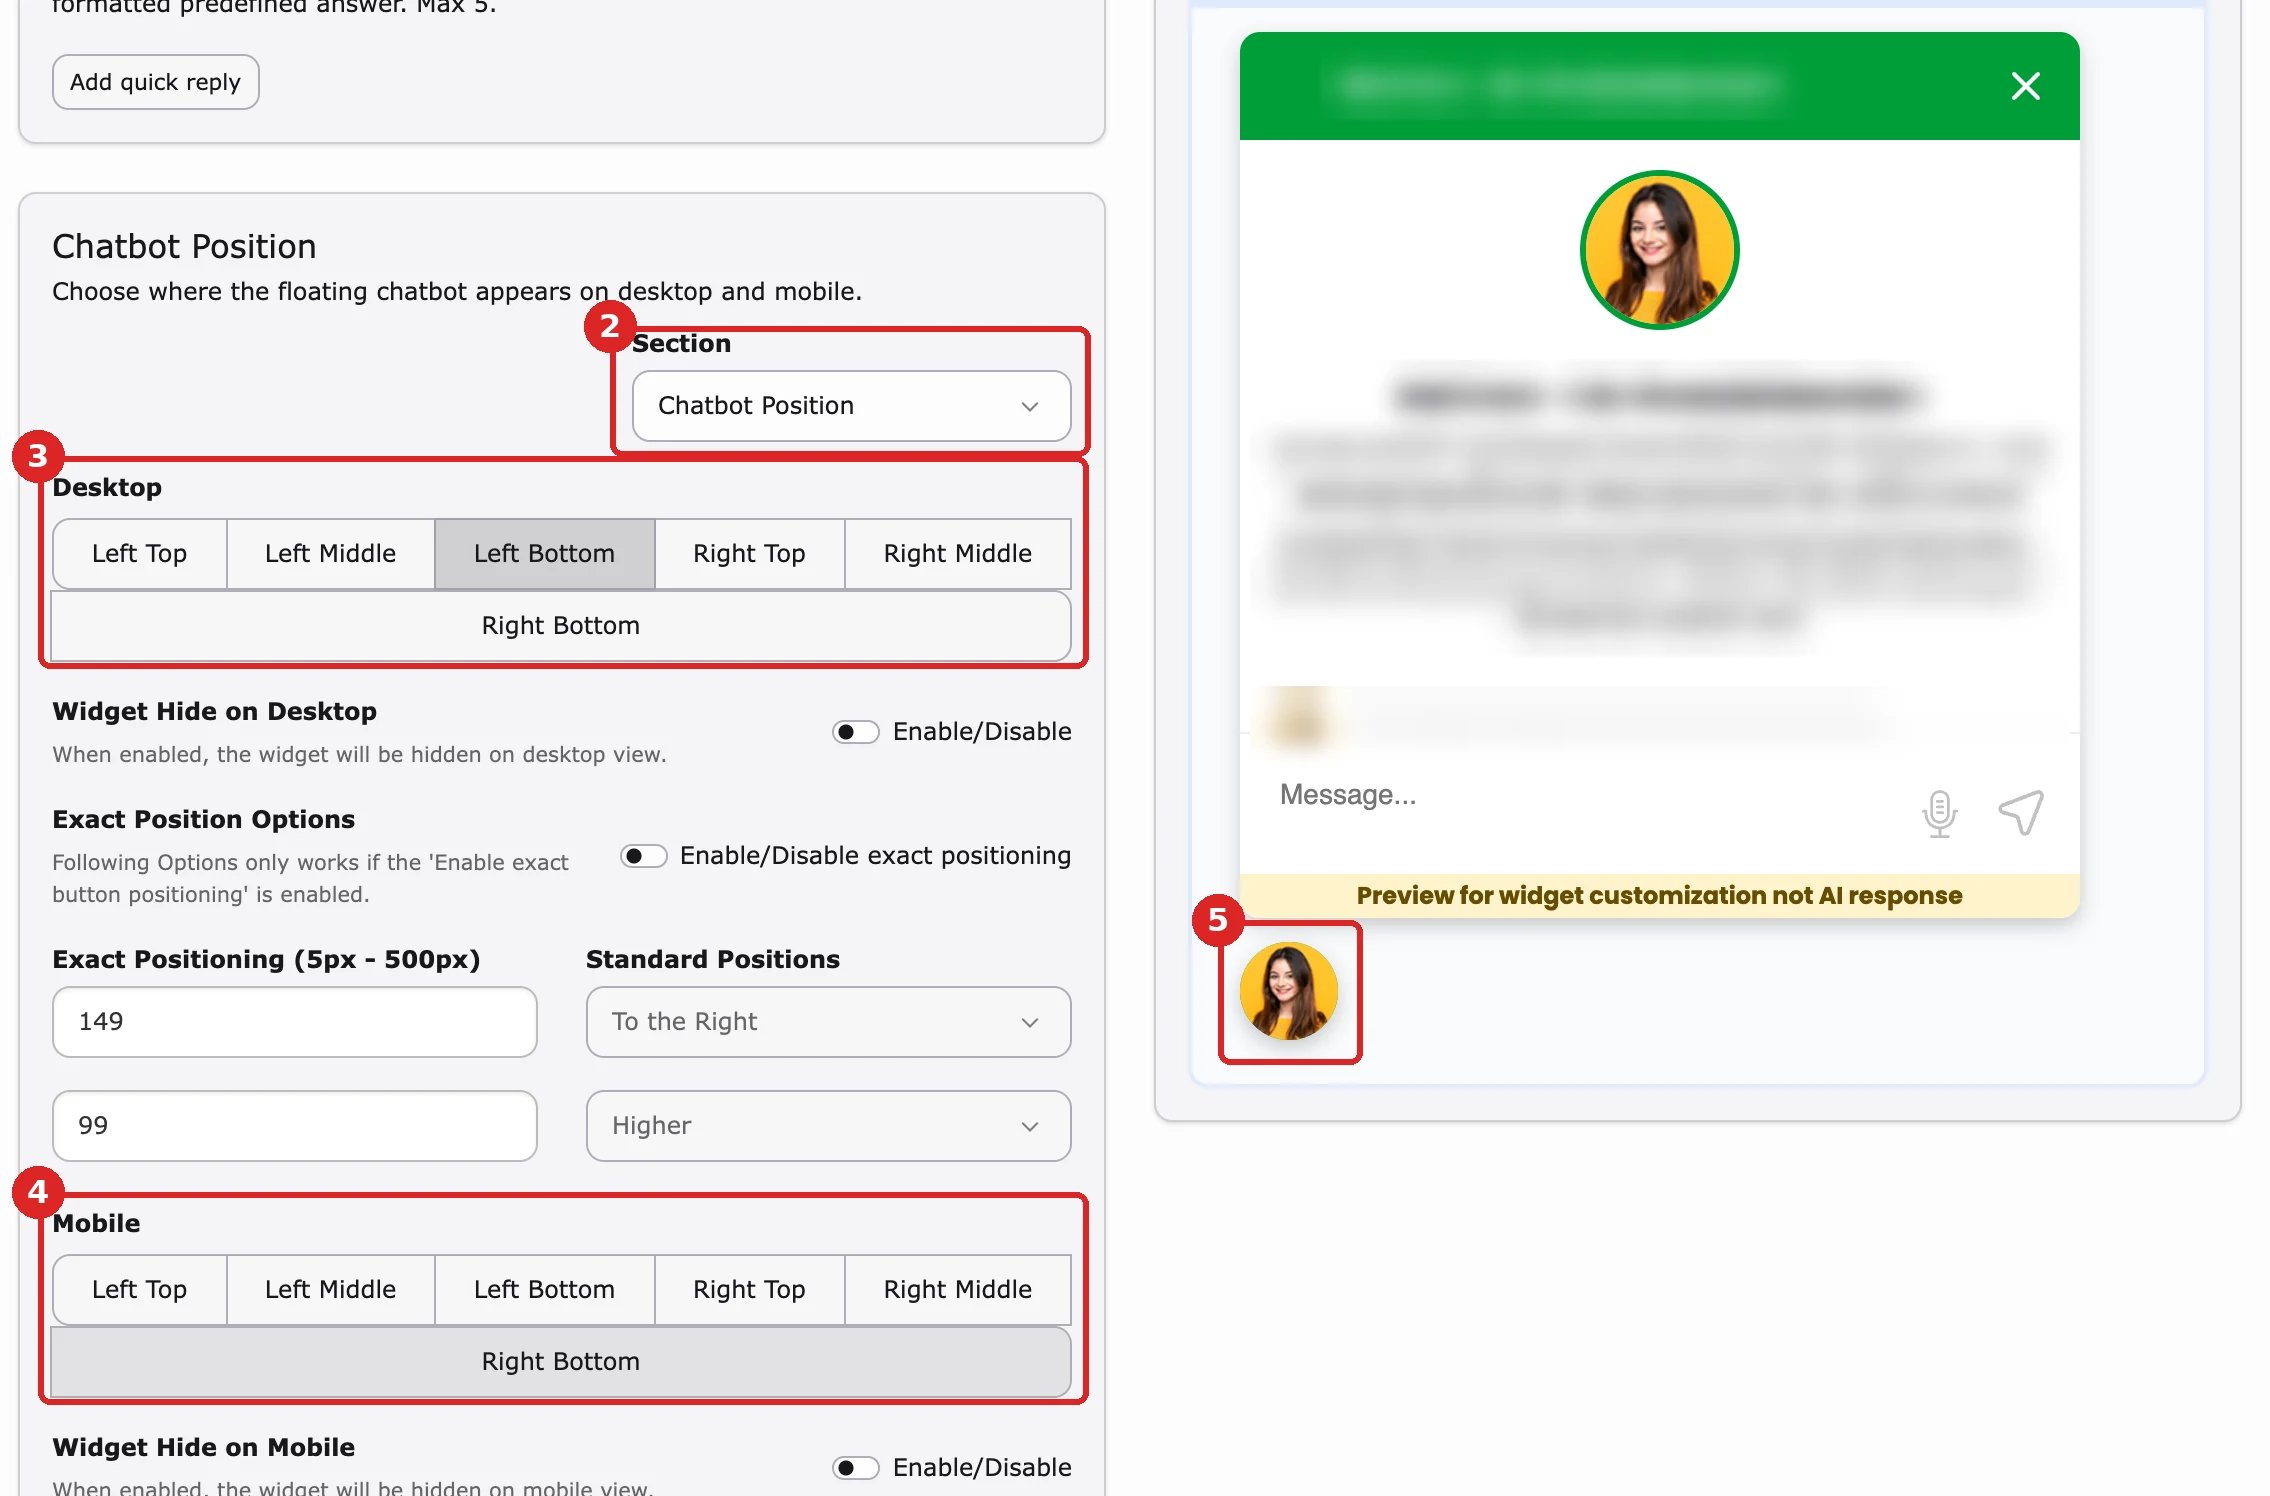Select Mobile Right Middle position
The image size is (2270, 1496).
(x=957, y=1290)
